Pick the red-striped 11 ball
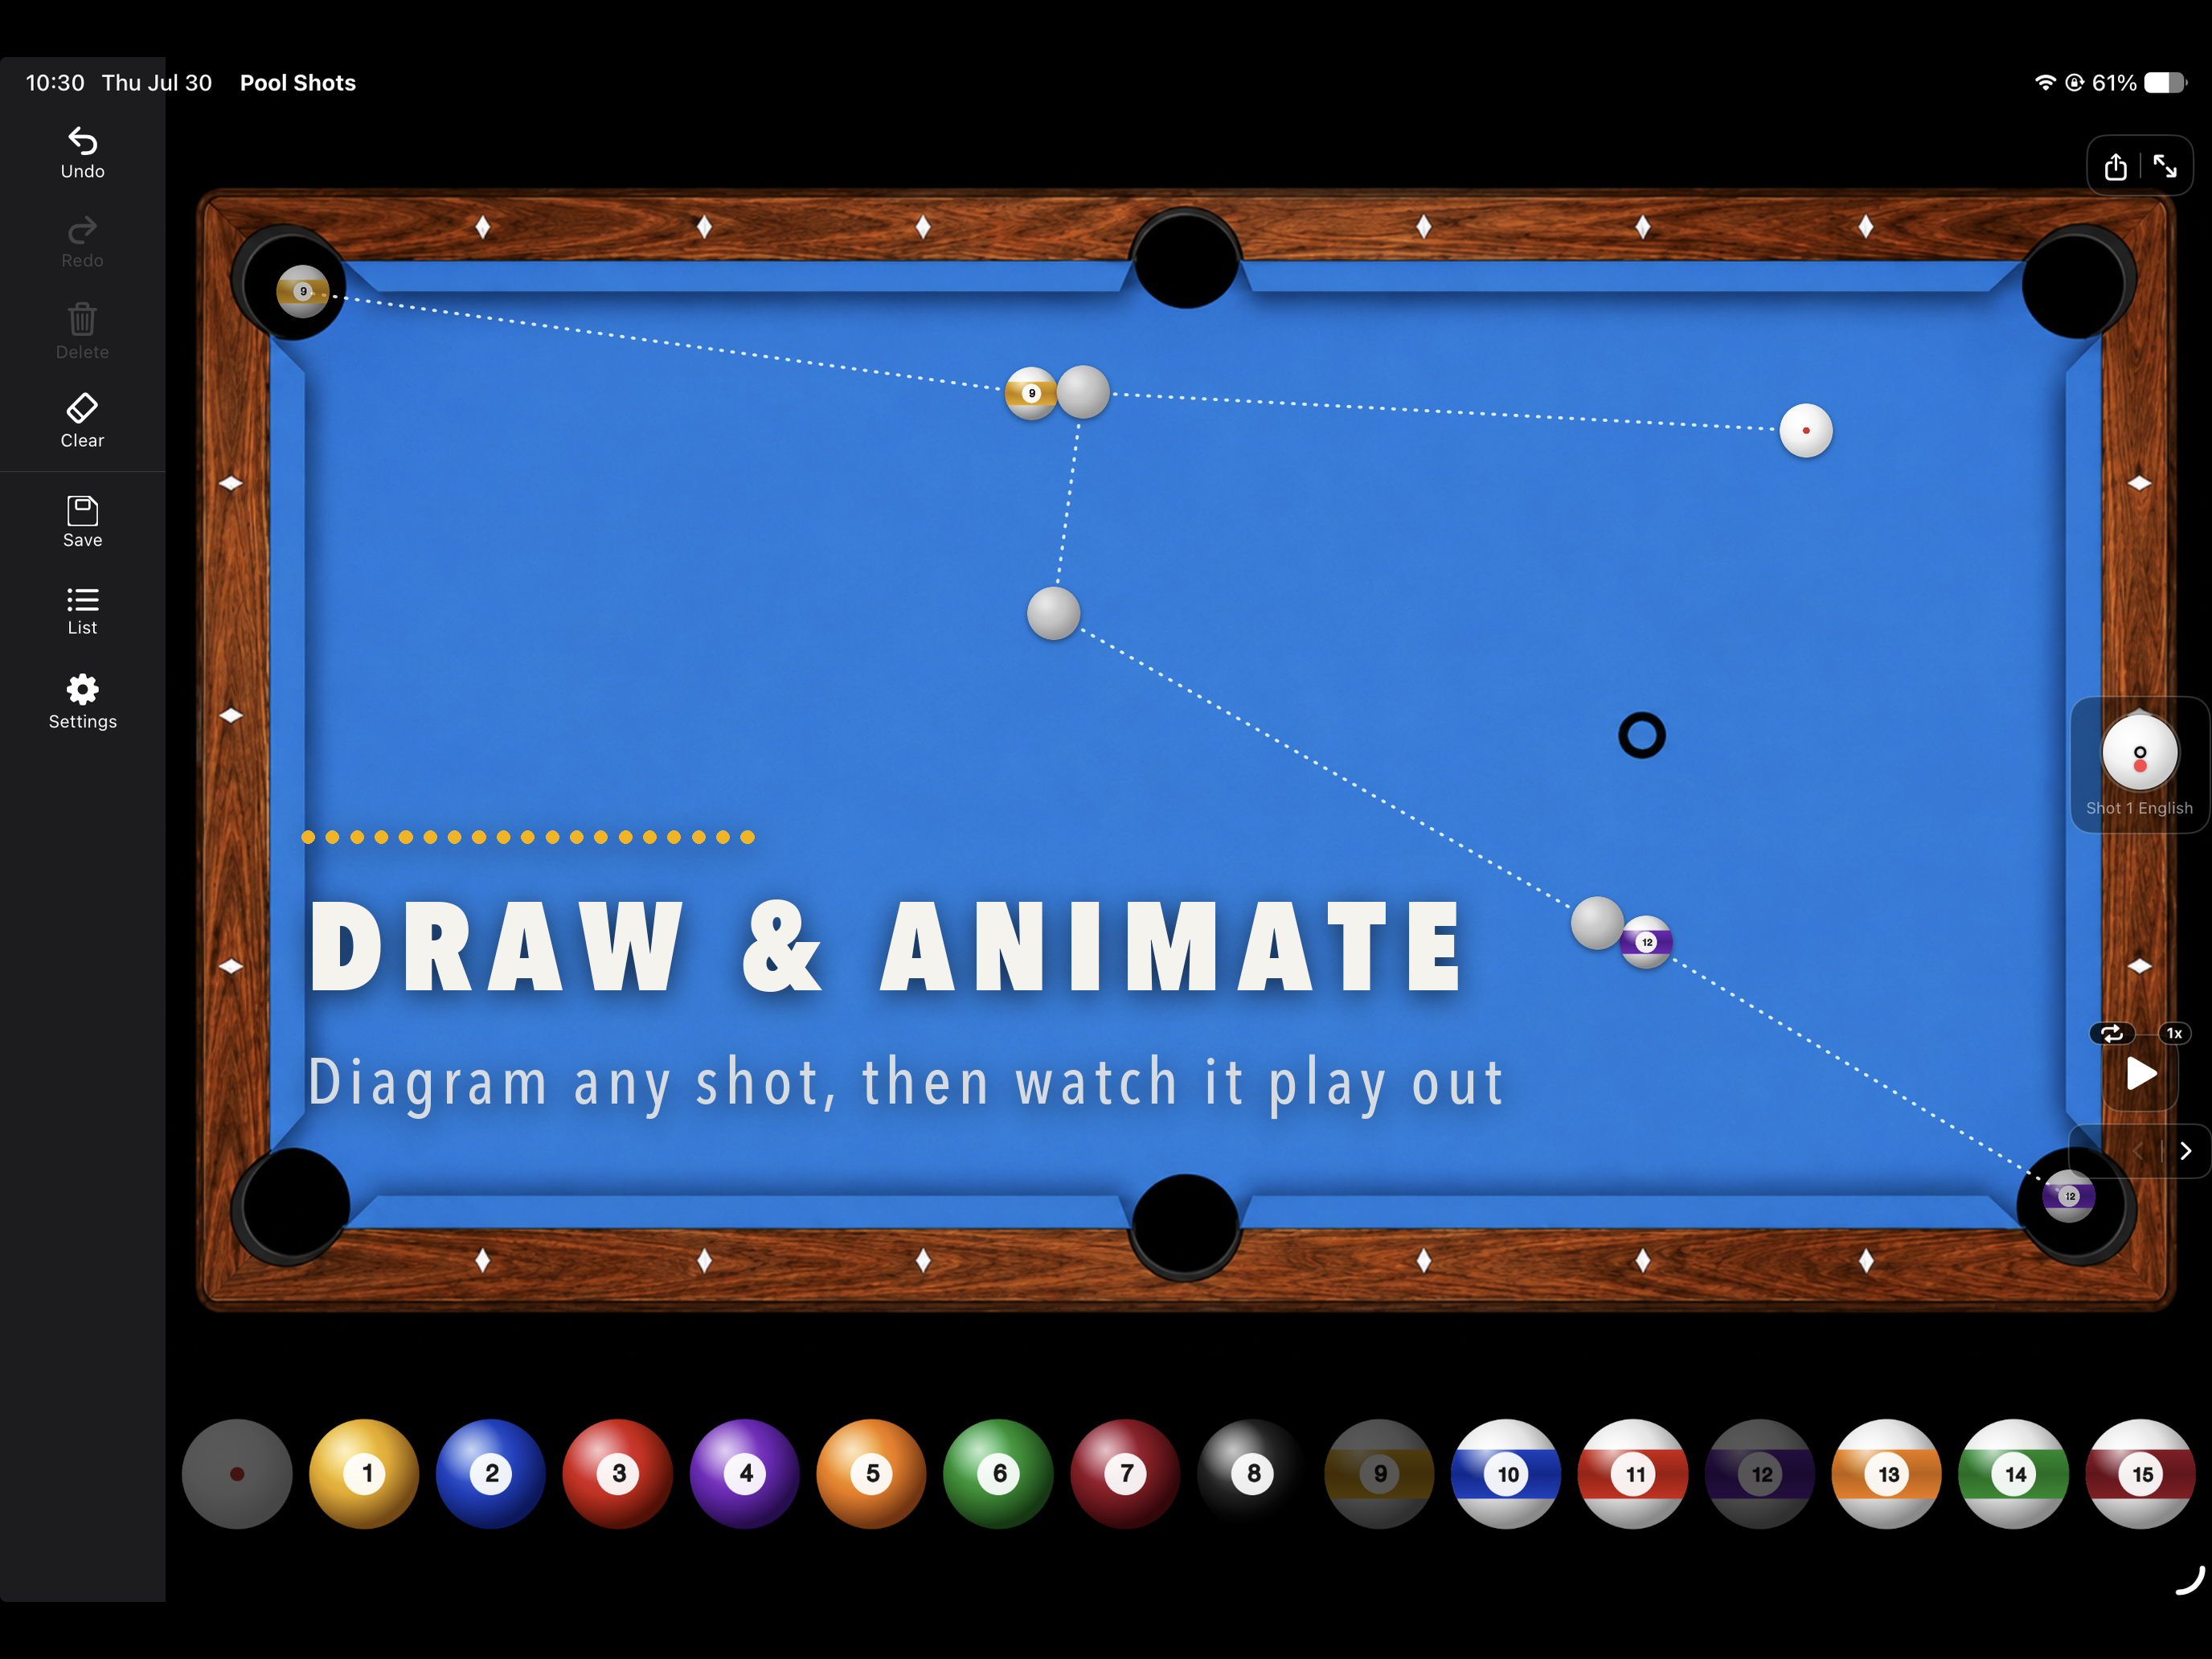 (x=1634, y=1473)
